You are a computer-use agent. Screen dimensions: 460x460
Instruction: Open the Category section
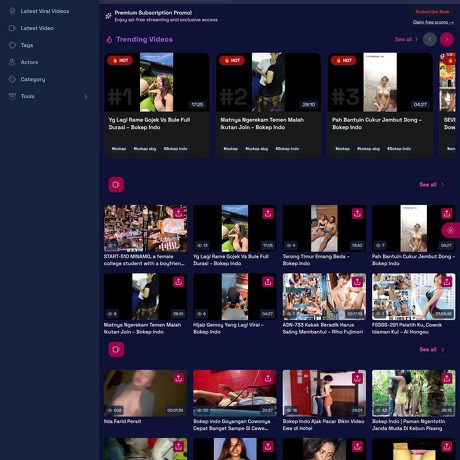coord(33,79)
